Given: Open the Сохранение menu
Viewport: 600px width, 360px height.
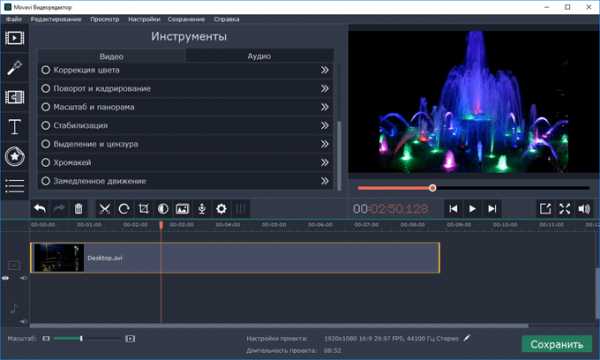Looking at the screenshot, I should point(186,19).
